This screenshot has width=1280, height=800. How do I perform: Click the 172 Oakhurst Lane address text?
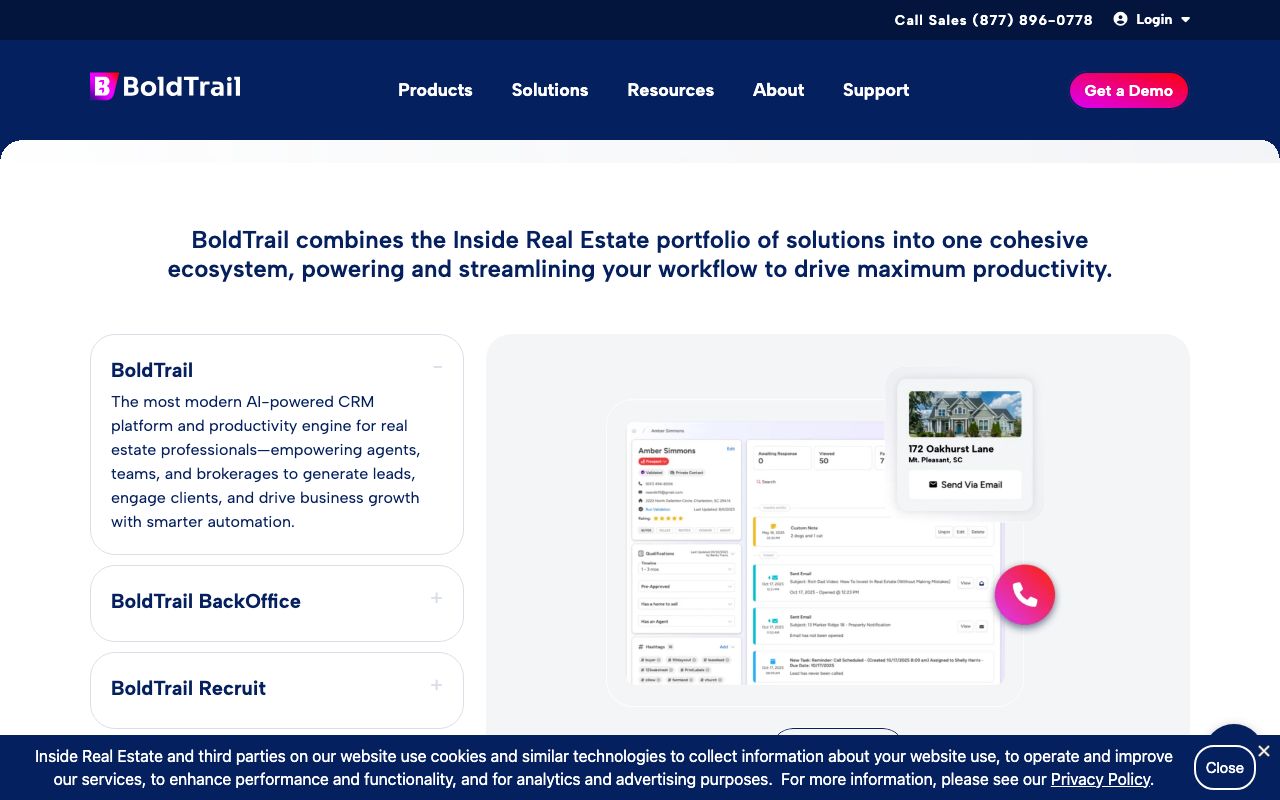[951, 449]
